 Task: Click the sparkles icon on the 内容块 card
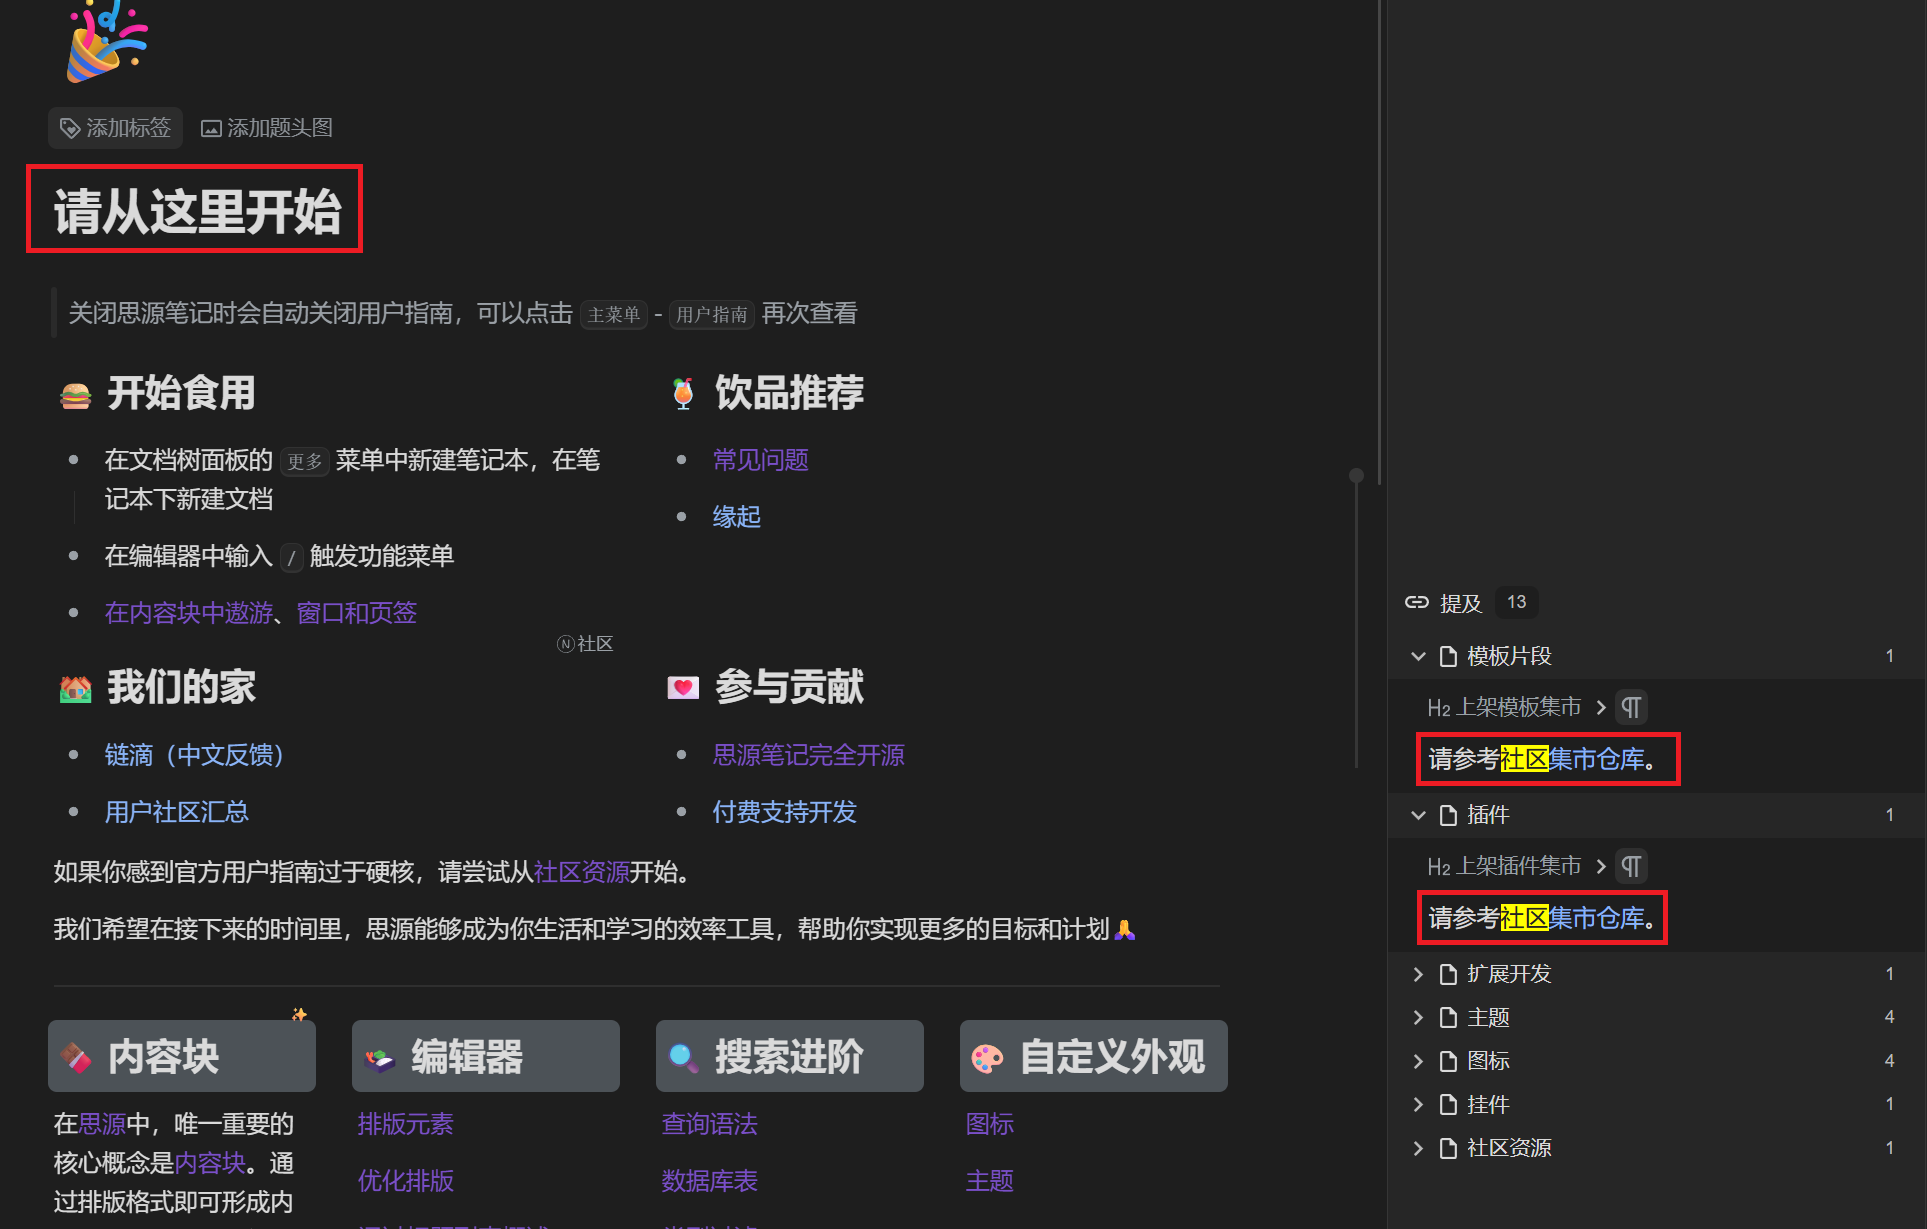[298, 1014]
